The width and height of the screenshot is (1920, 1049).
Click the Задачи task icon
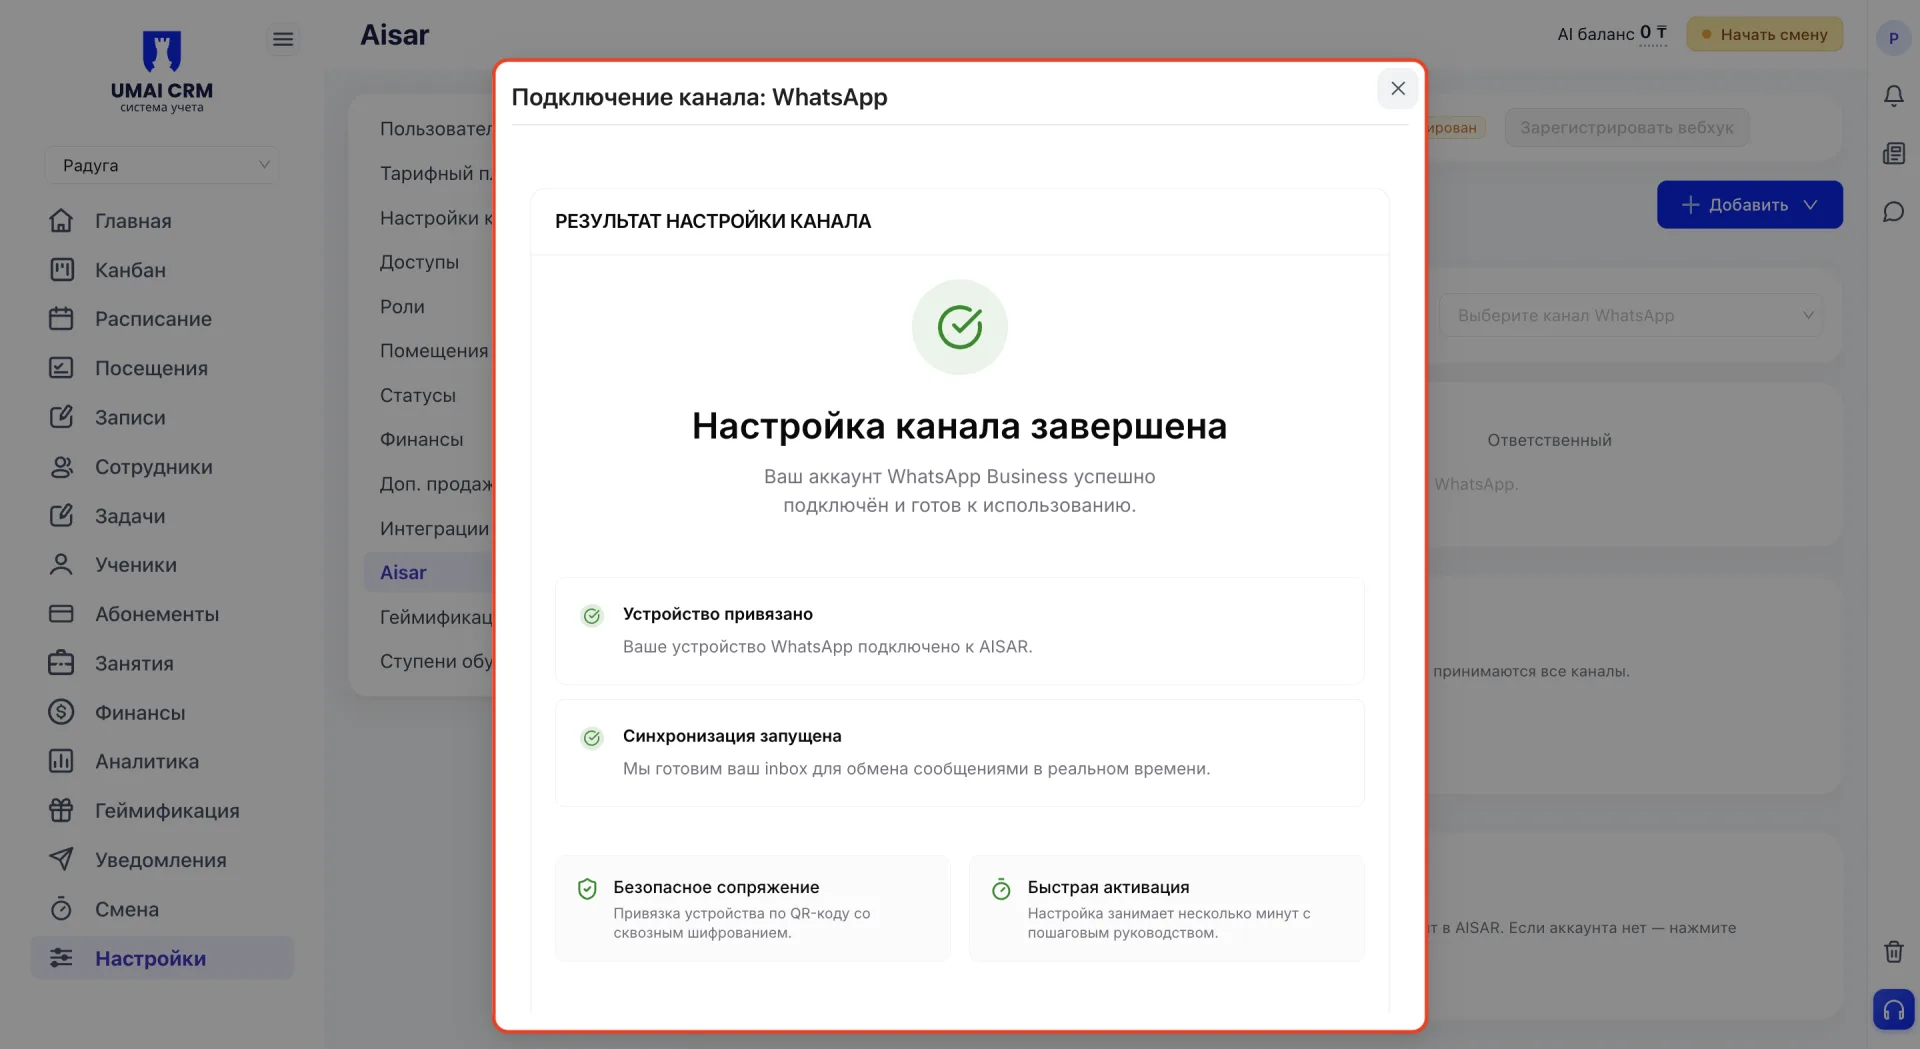click(x=61, y=515)
